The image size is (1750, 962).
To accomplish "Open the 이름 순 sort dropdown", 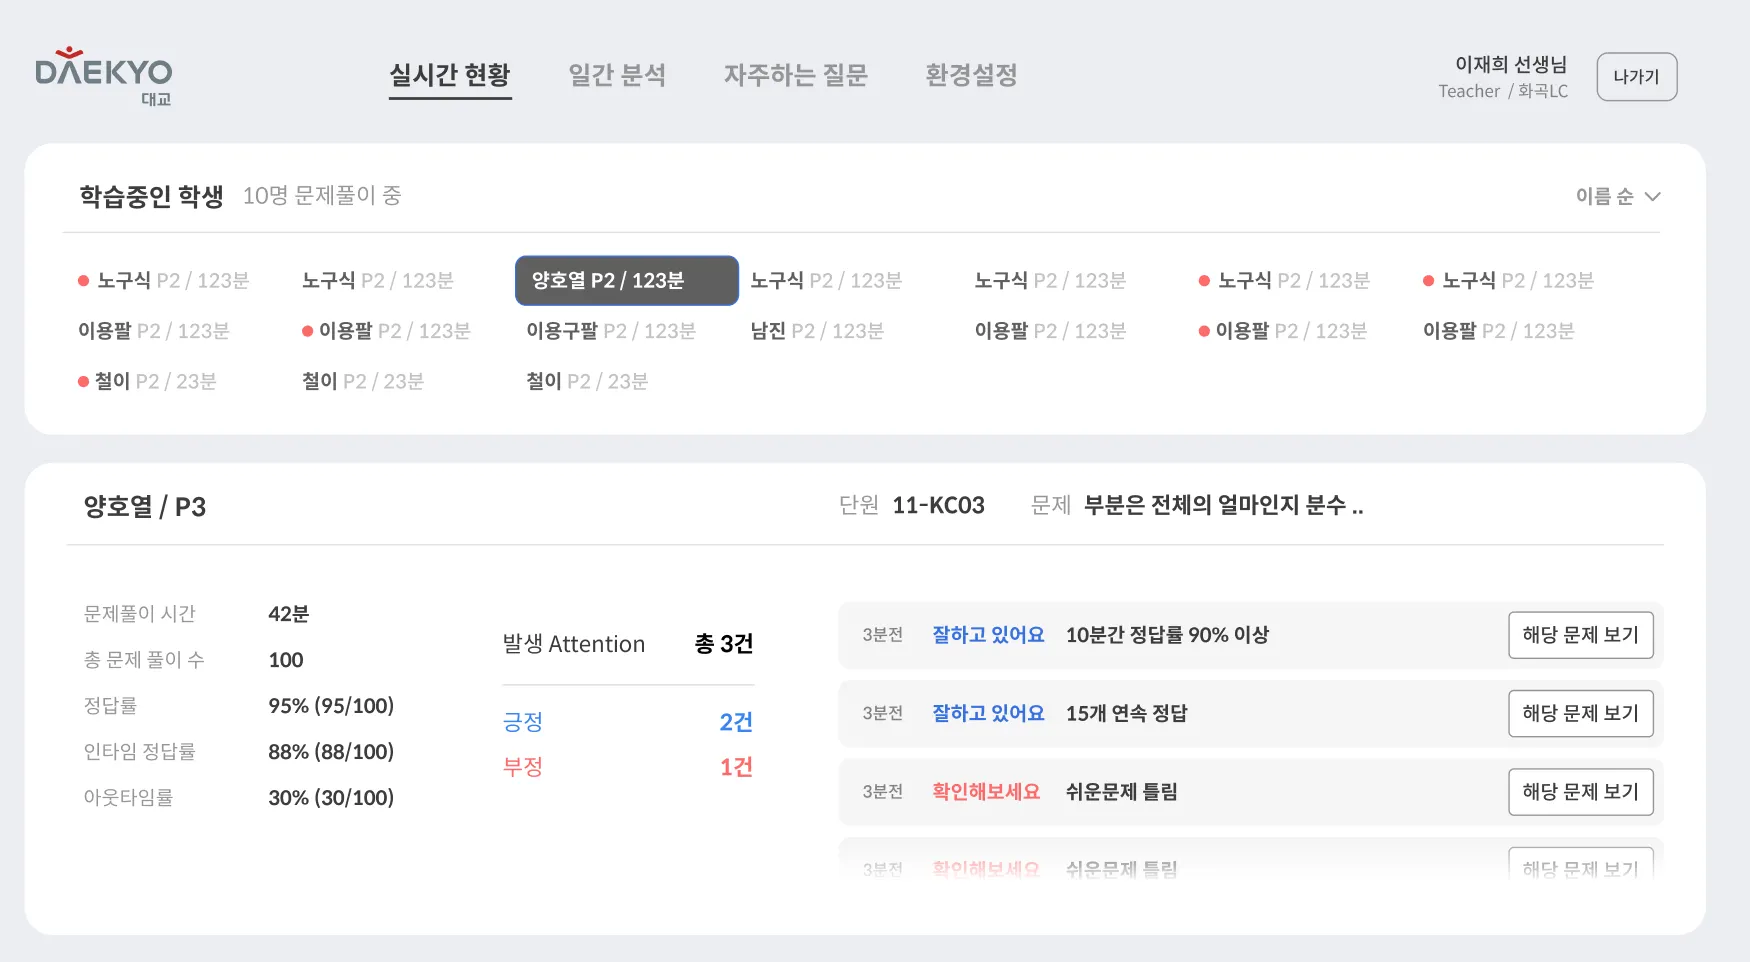I will (1617, 197).
